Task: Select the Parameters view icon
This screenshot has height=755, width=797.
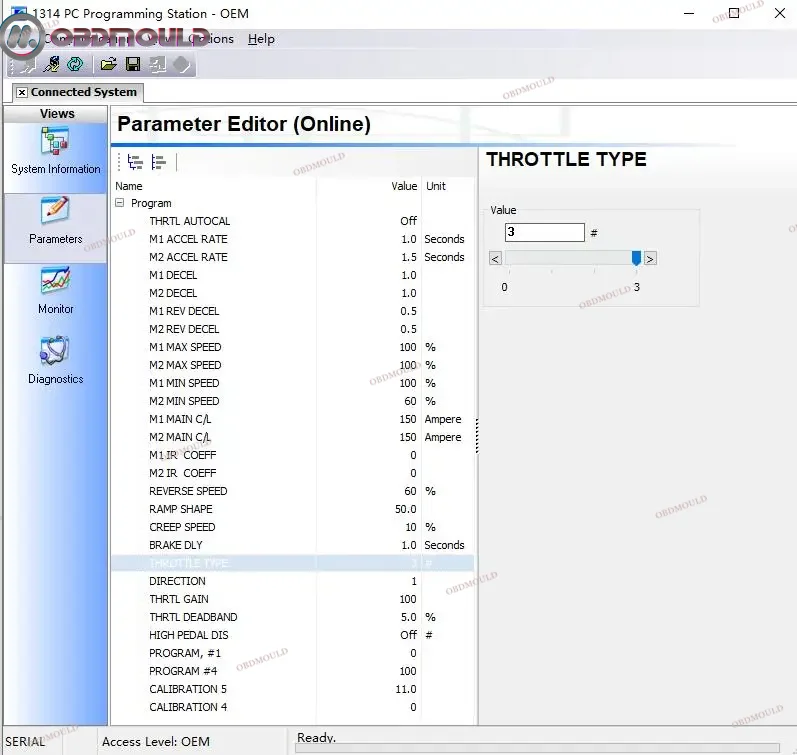Action: pyautogui.click(x=55, y=220)
